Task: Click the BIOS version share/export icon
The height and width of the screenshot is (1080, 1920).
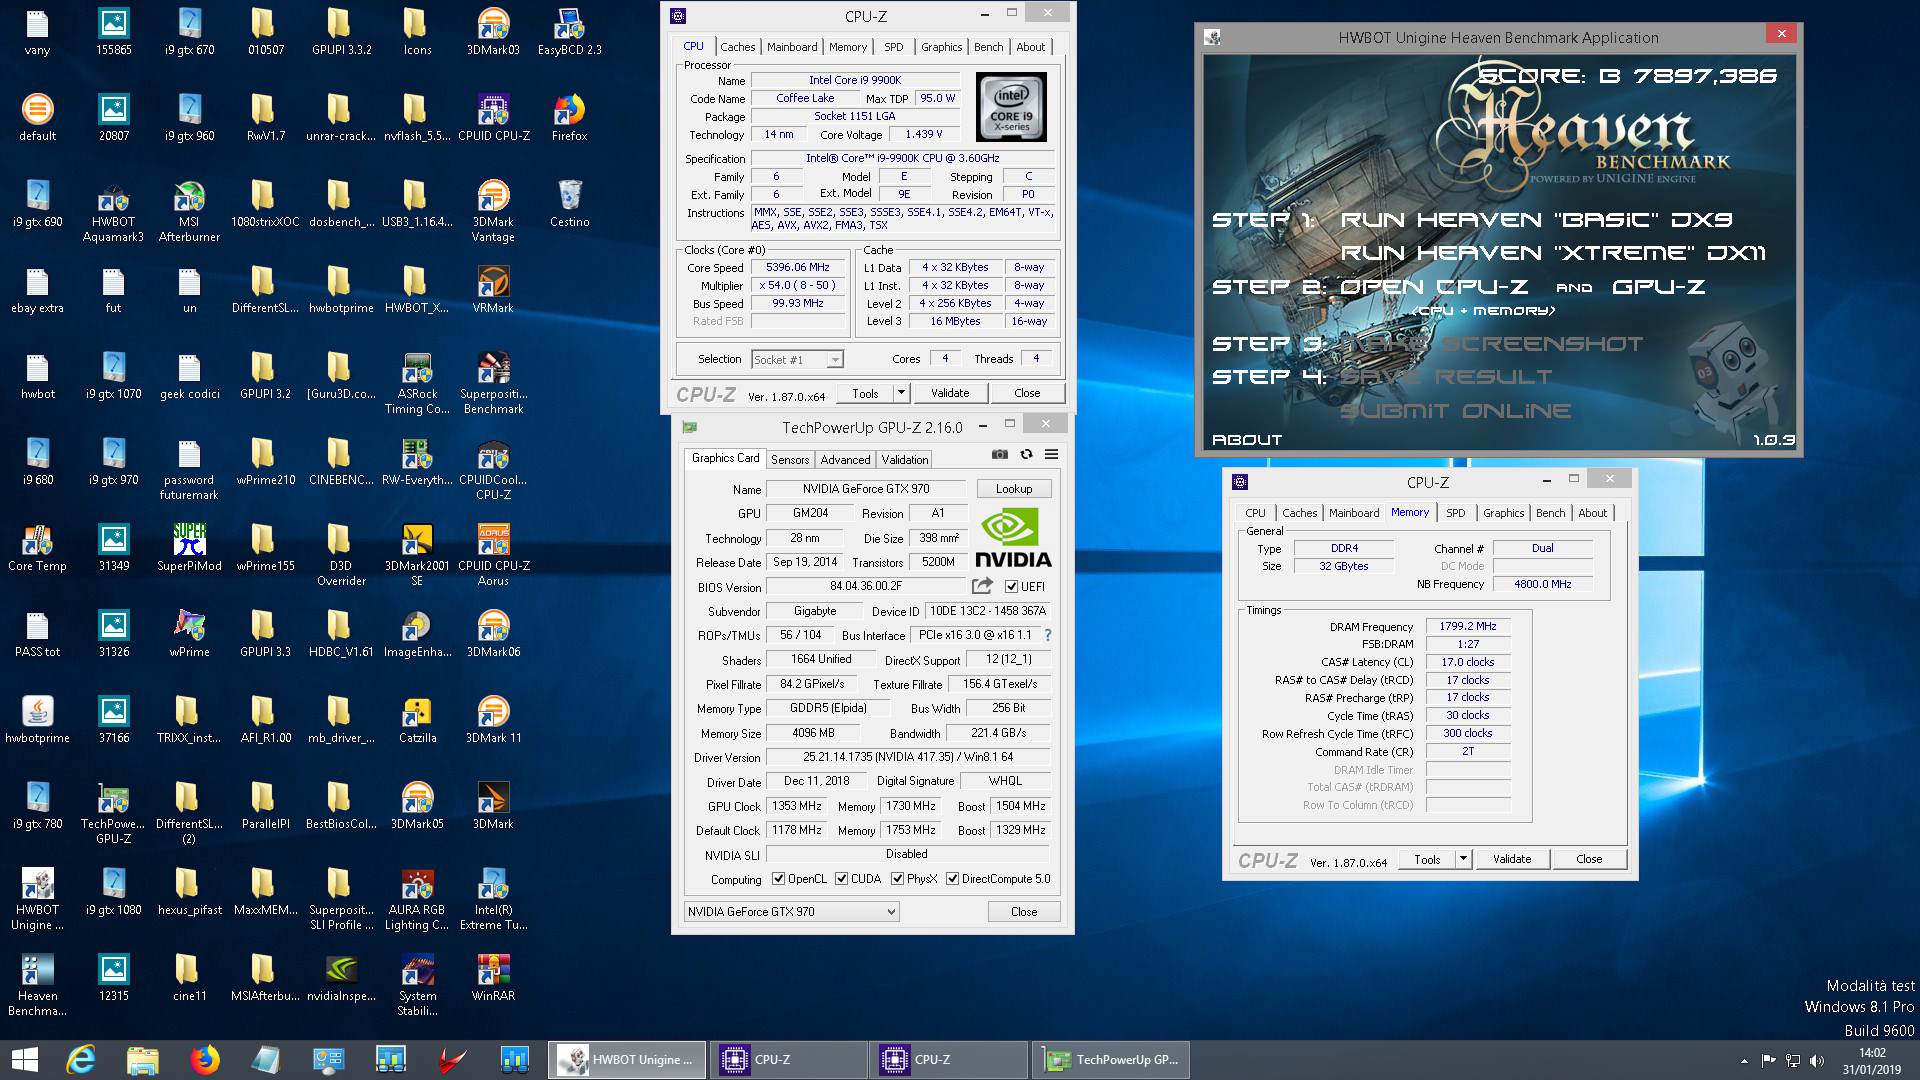Action: coord(983,586)
